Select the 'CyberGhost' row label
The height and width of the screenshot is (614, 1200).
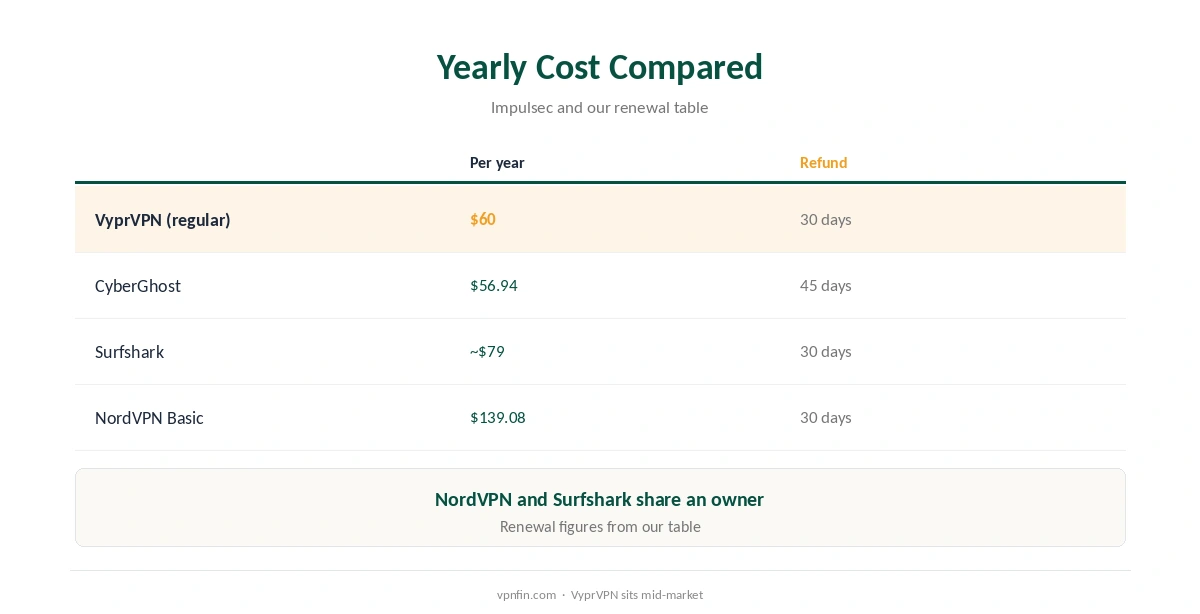[138, 285]
